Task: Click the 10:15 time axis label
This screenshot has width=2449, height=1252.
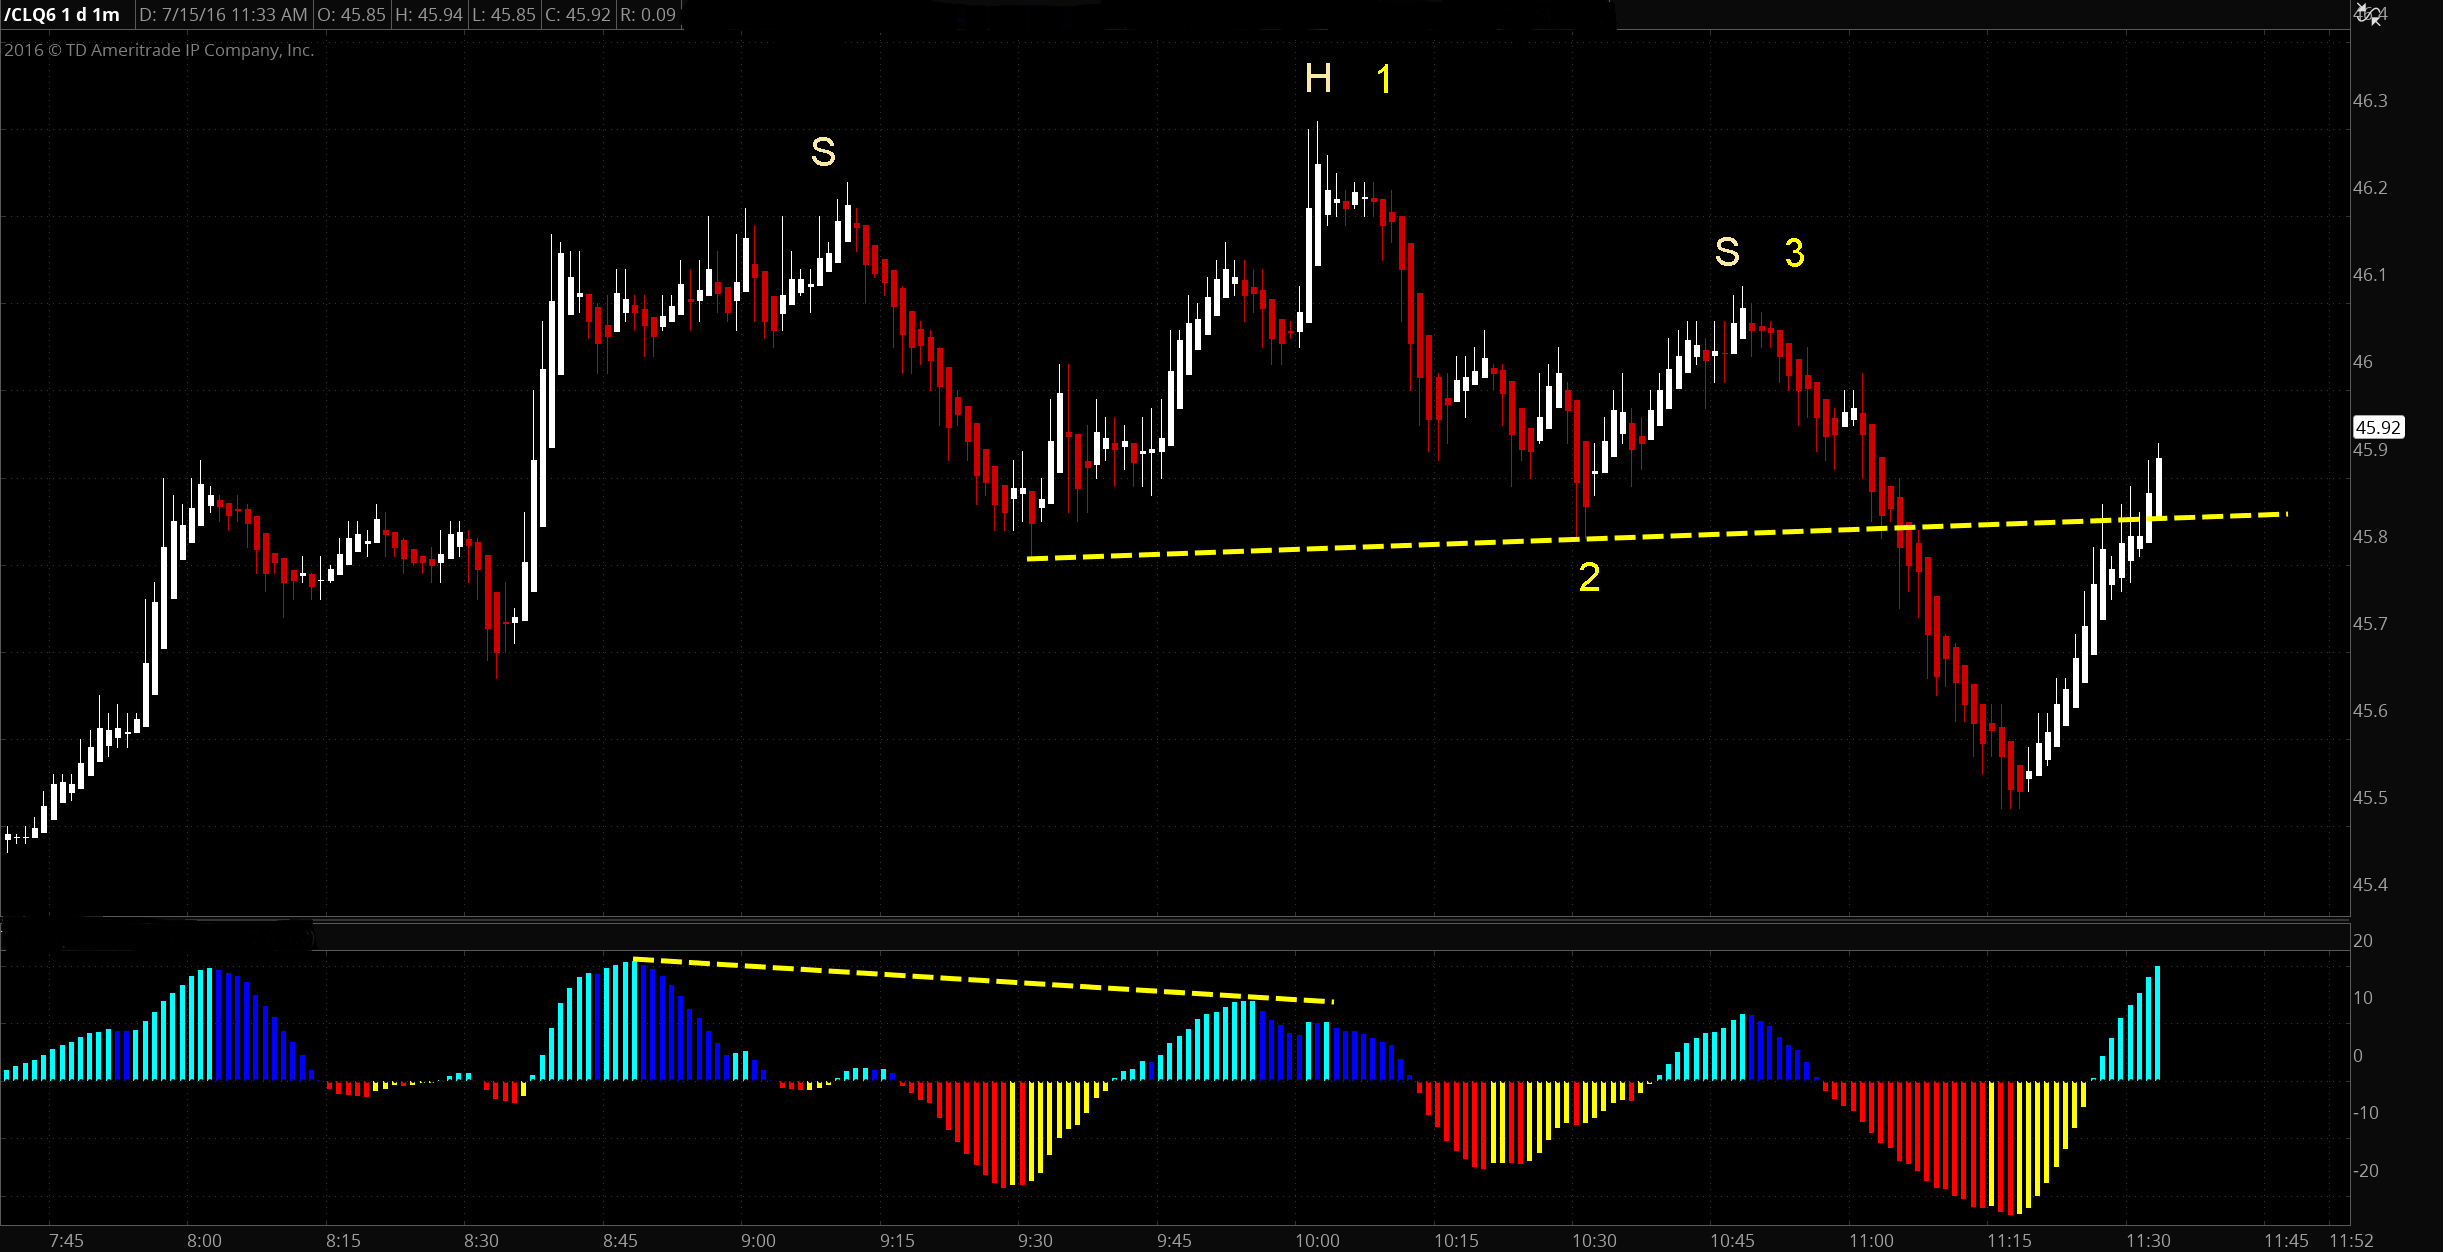Action: [x=1456, y=1241]
